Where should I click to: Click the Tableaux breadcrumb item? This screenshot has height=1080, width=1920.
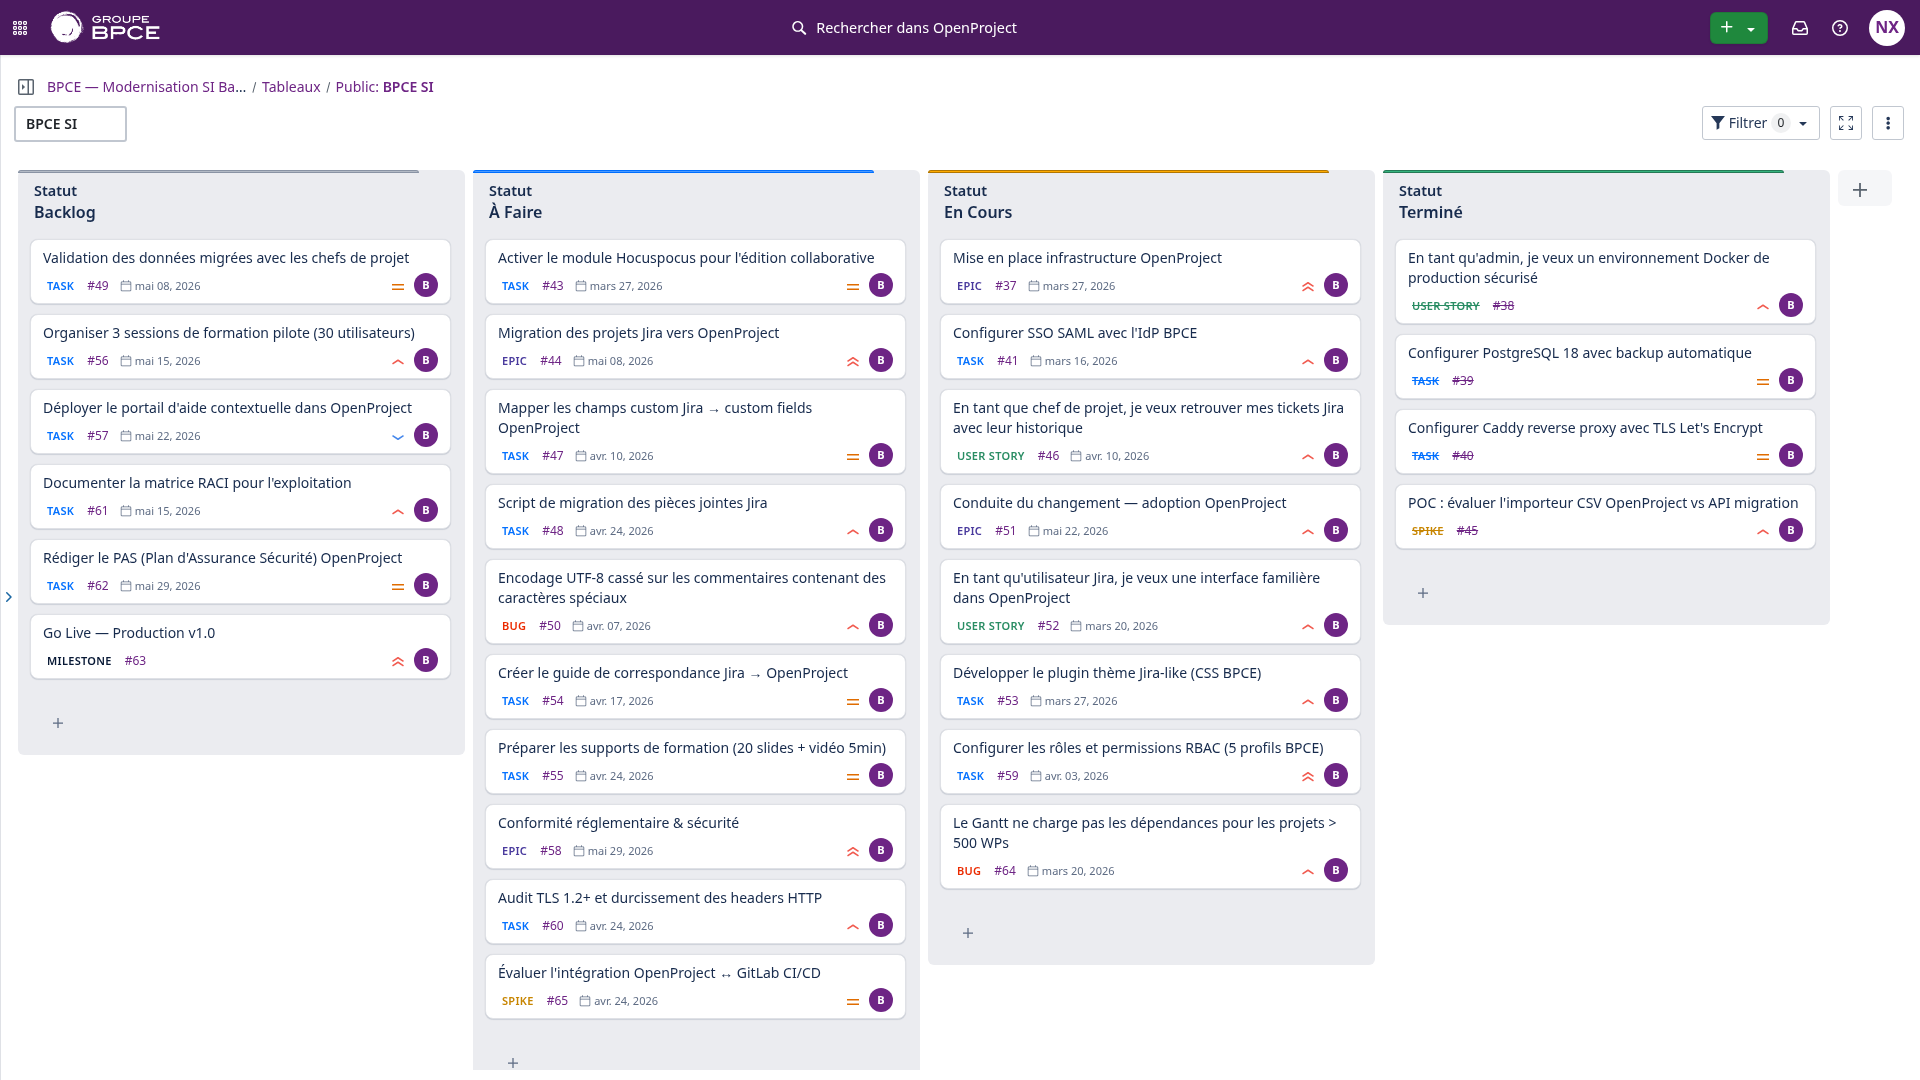291,87
